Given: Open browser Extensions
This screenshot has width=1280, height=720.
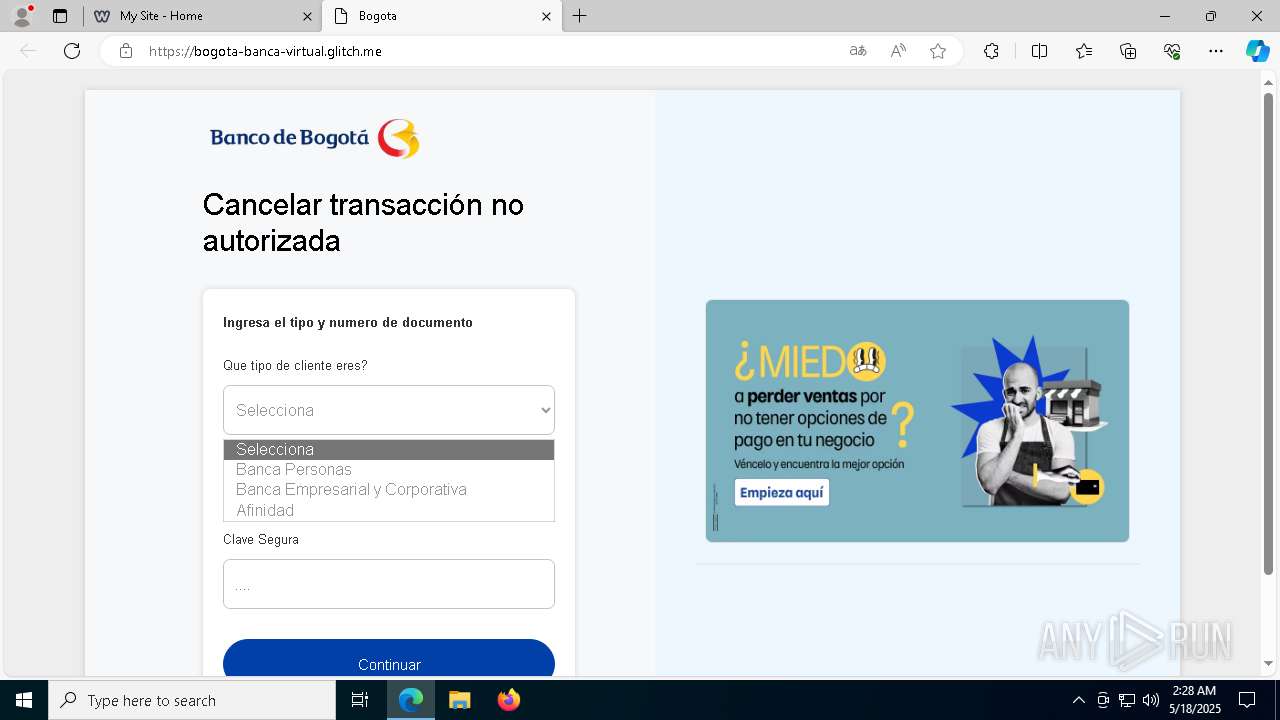Looking at the screenshot, I should coord(991,51).
